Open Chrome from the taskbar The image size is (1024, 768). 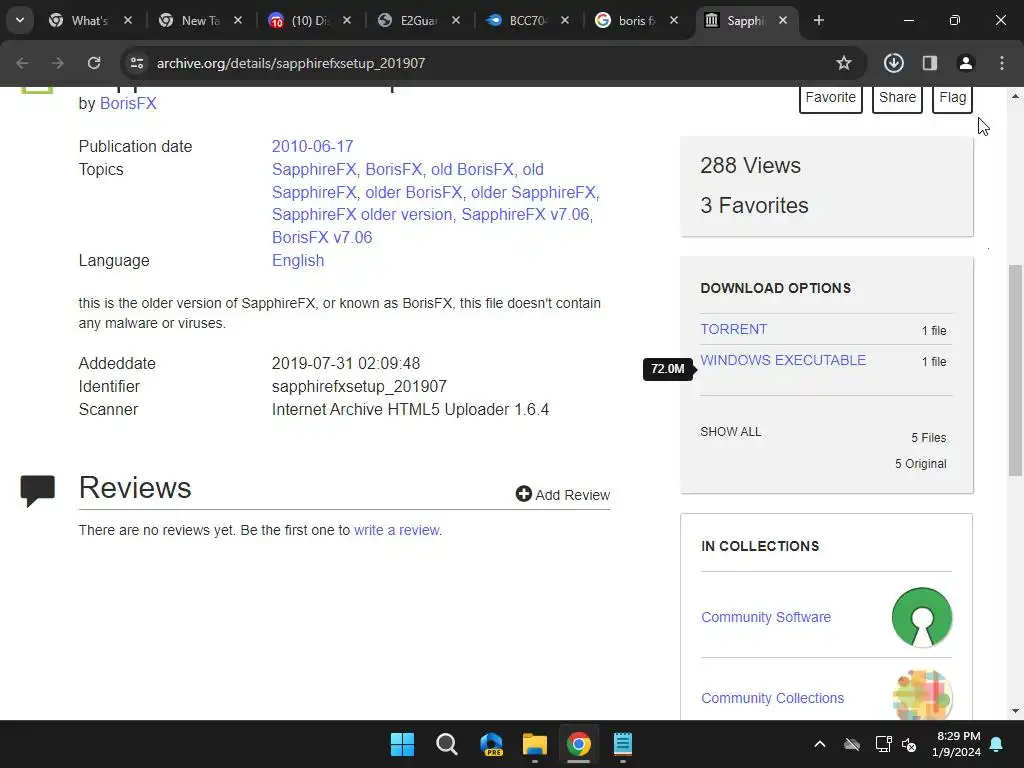[x=579, y=744]
